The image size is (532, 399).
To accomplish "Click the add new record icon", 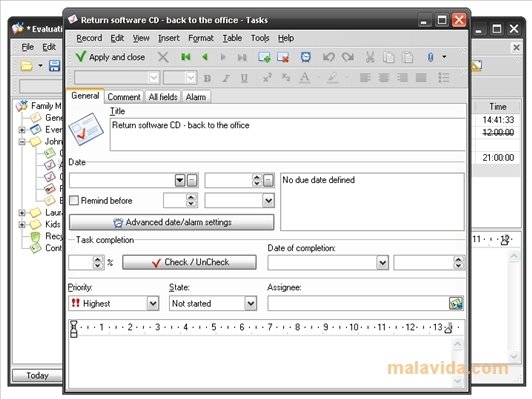I will [264, 57].
